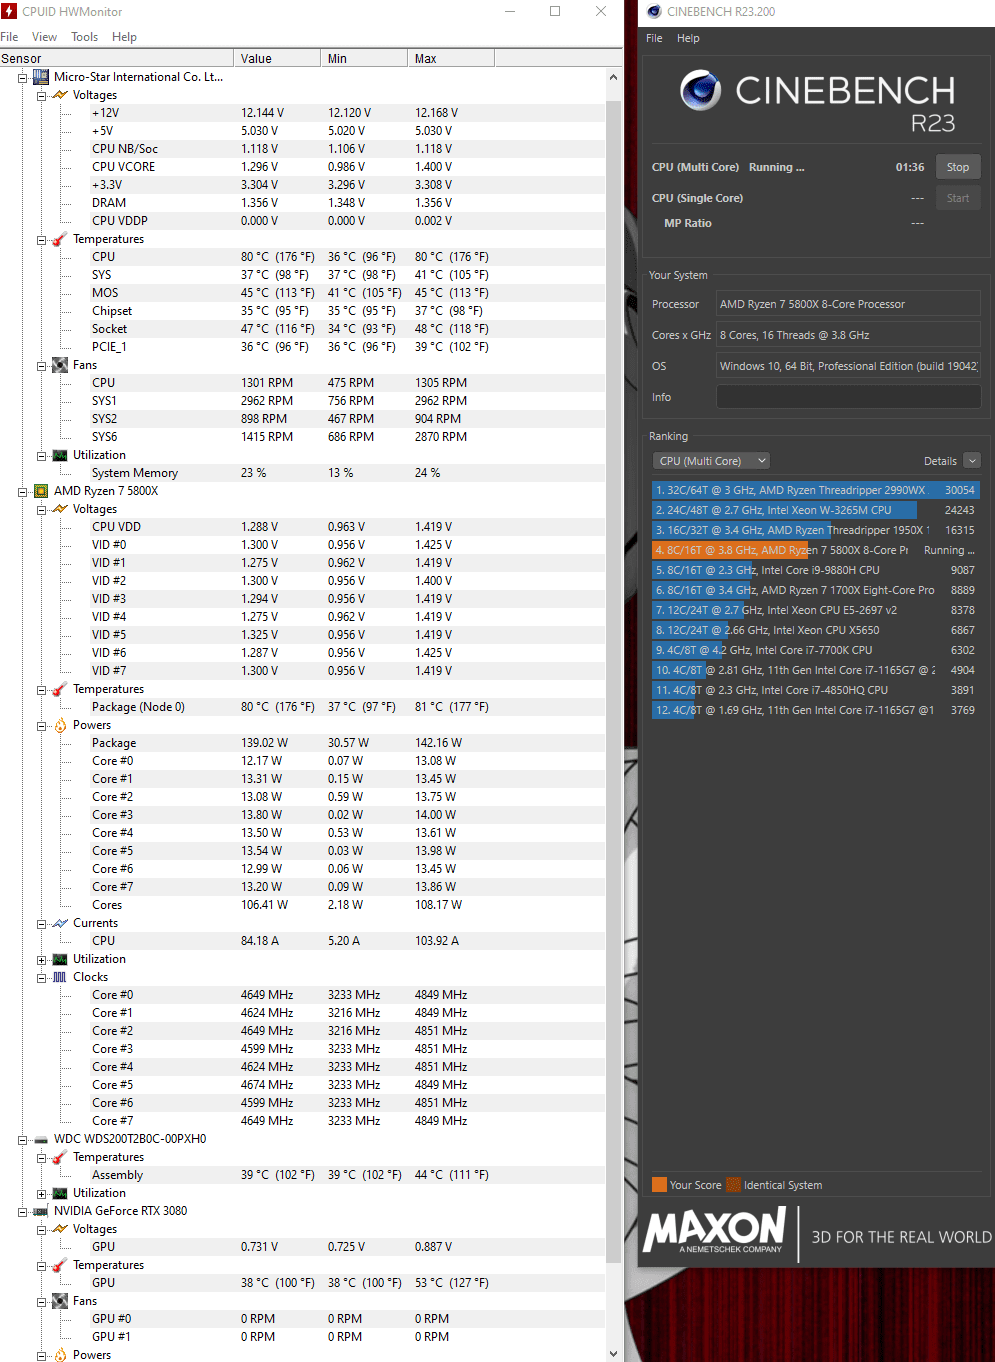Click the Currents wave icon

click(60, 923)
